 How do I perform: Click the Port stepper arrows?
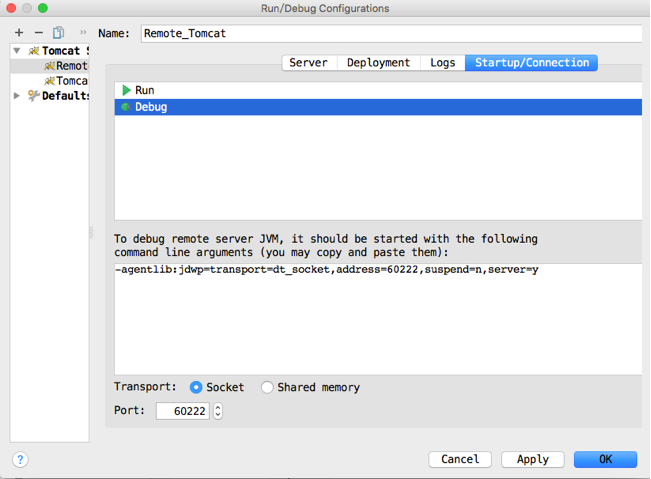218,411
